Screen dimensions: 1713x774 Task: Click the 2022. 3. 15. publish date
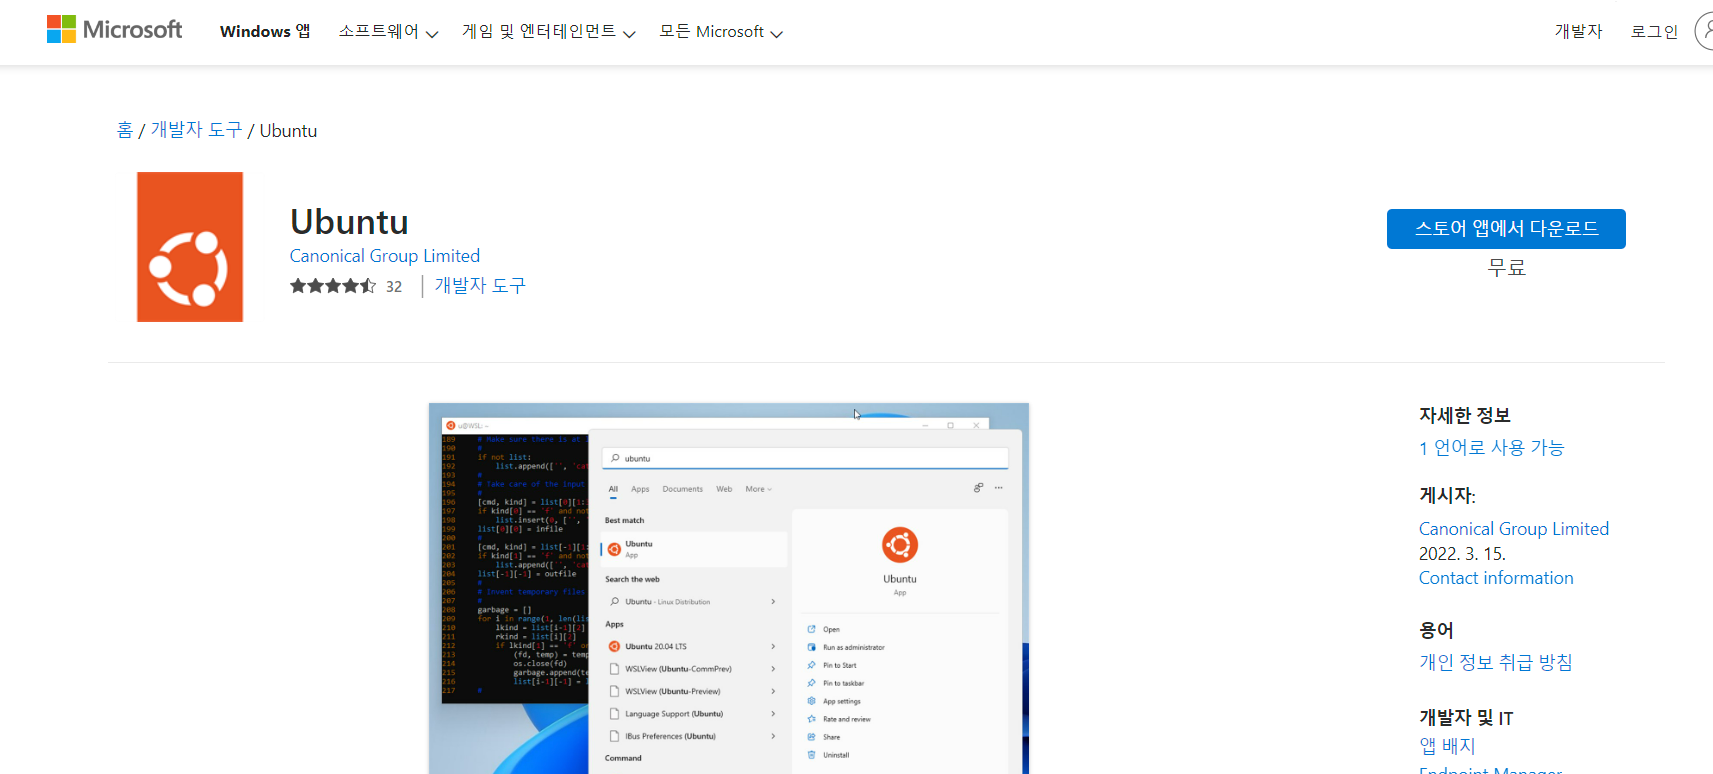(1462, 554)
